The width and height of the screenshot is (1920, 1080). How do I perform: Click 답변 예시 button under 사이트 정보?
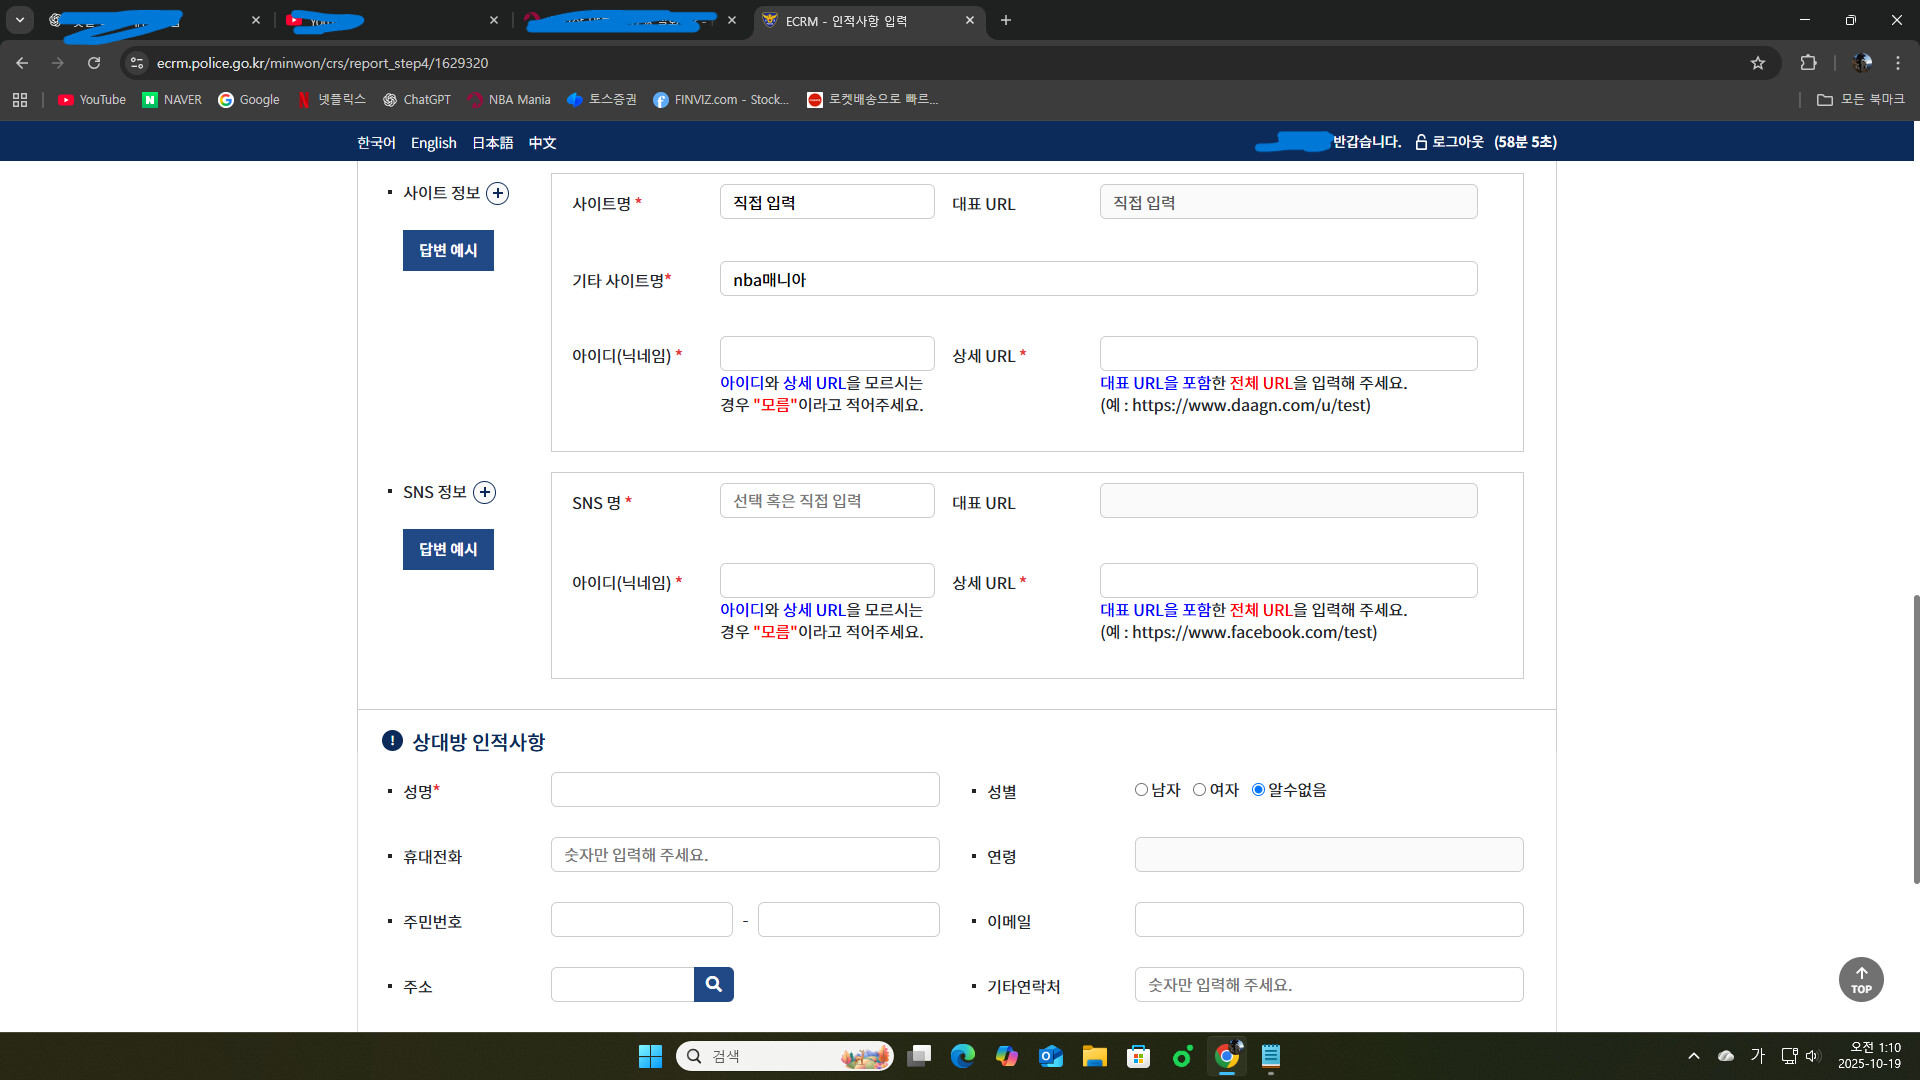[x=448, y=250]
